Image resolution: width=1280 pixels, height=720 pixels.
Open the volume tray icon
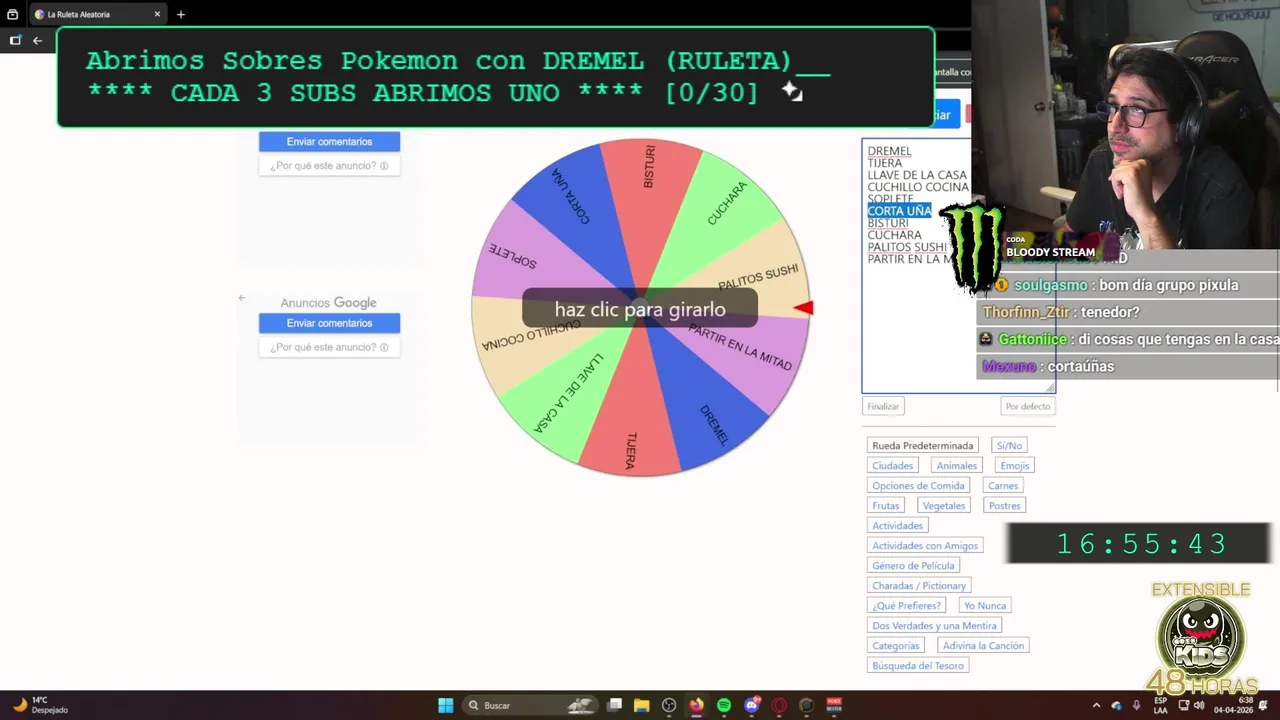(1198, 706)
